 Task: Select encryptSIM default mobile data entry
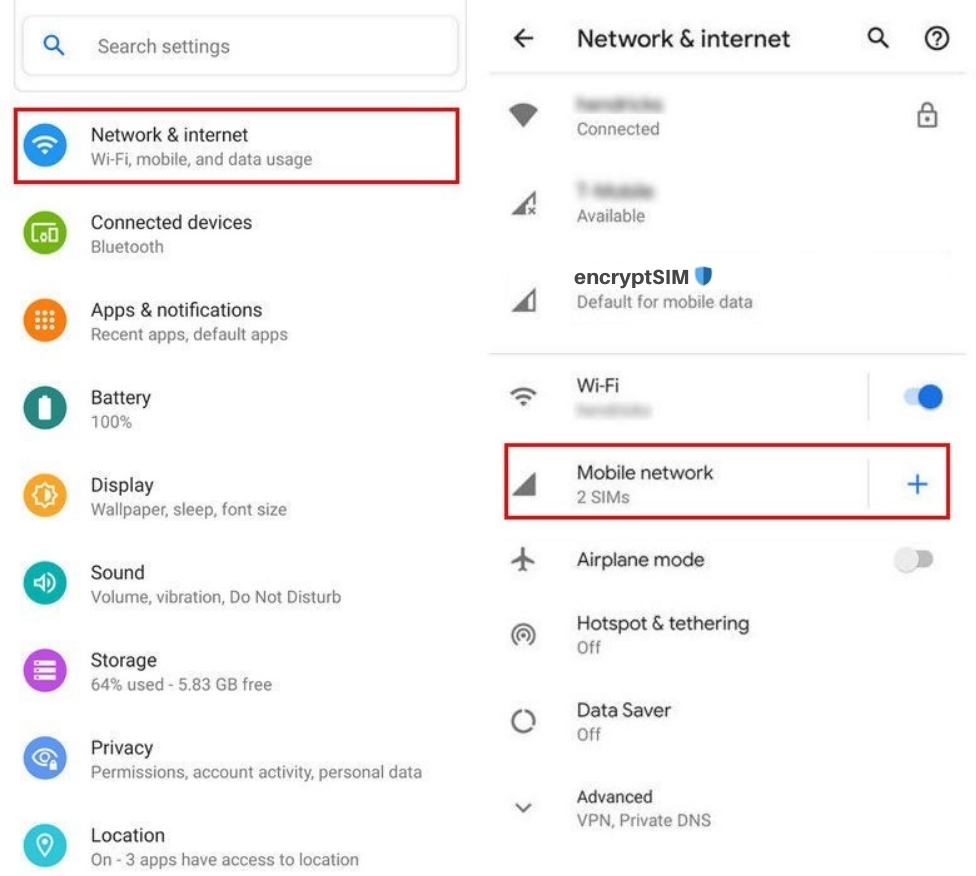[x=664, y=288]
